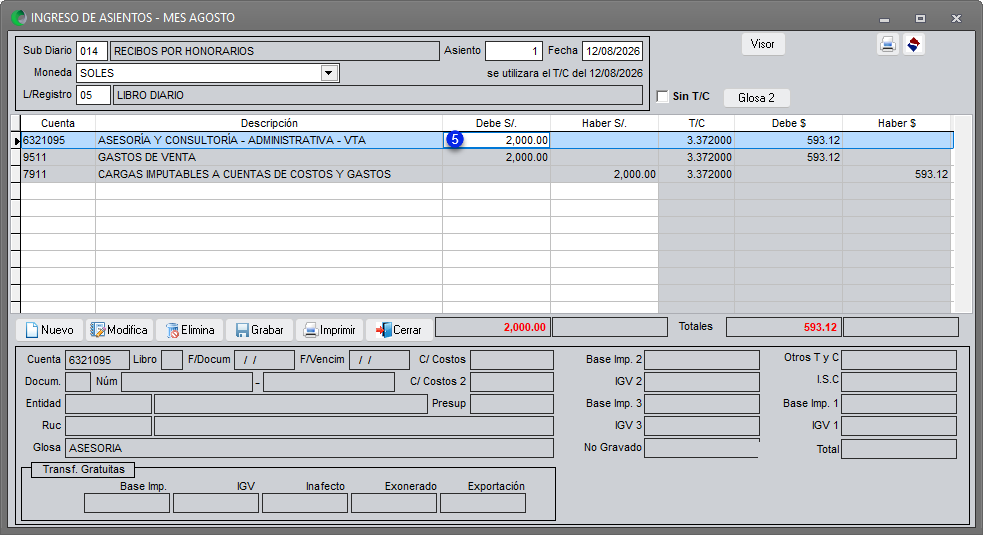This screenshot has width=983, height=535.
Task: Create a new entry with Nuevo
Action: tap(50, 330)
